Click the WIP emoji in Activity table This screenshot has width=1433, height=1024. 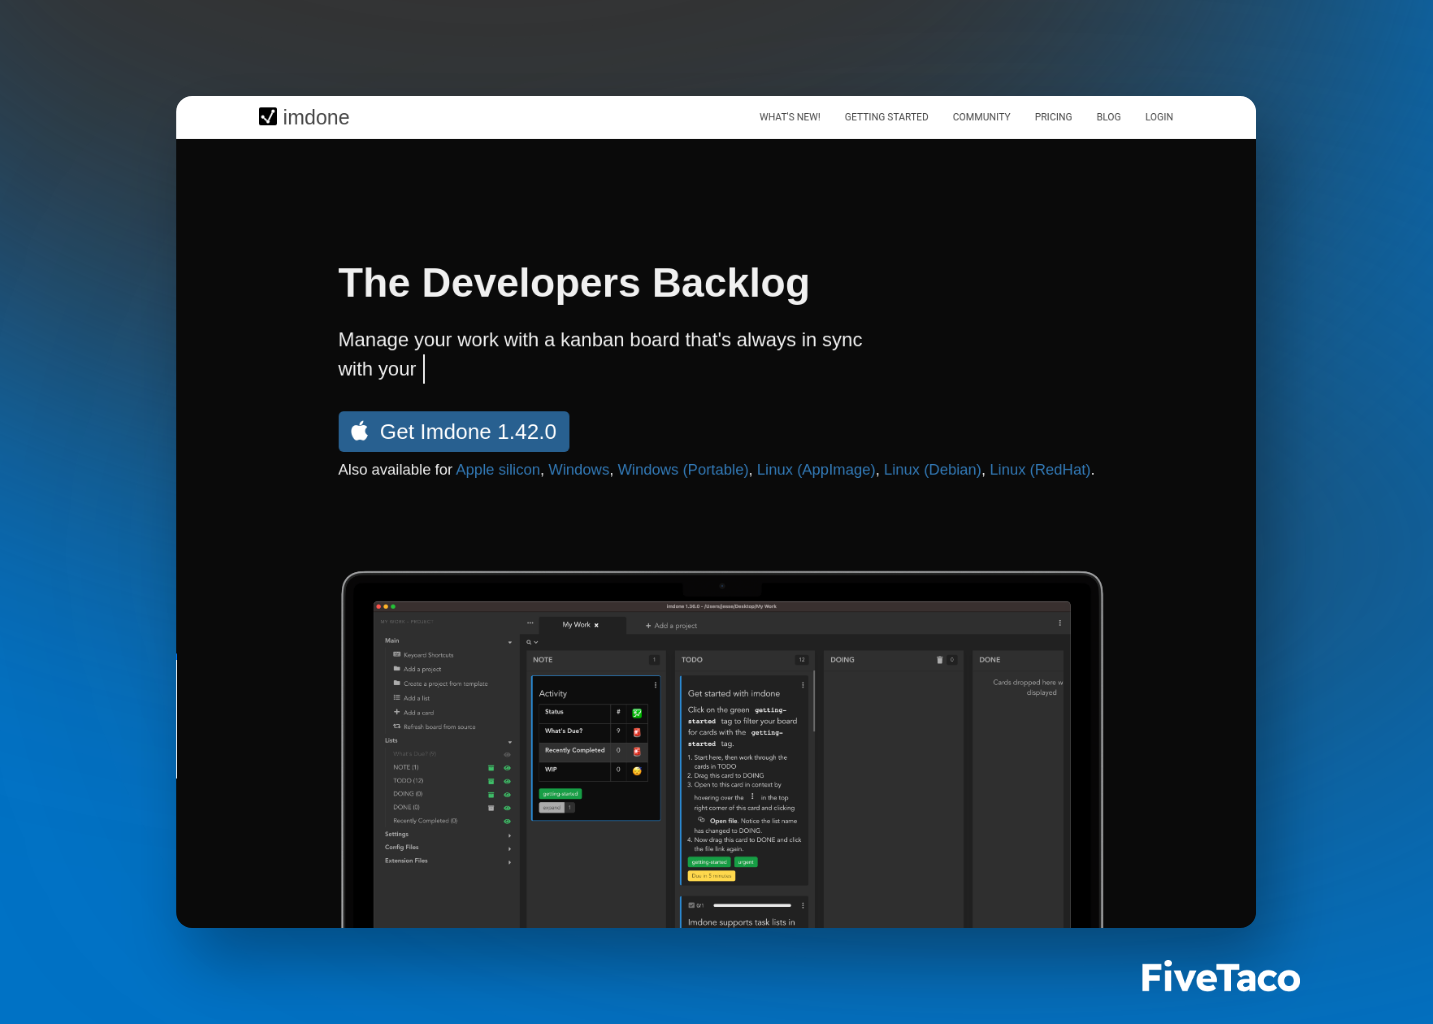(637, 771)
